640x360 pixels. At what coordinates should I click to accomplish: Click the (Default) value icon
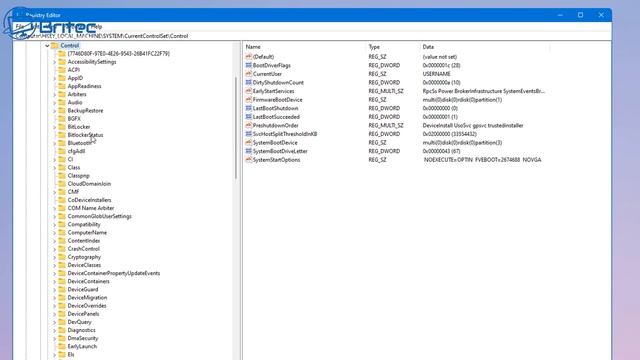point(249,57)
